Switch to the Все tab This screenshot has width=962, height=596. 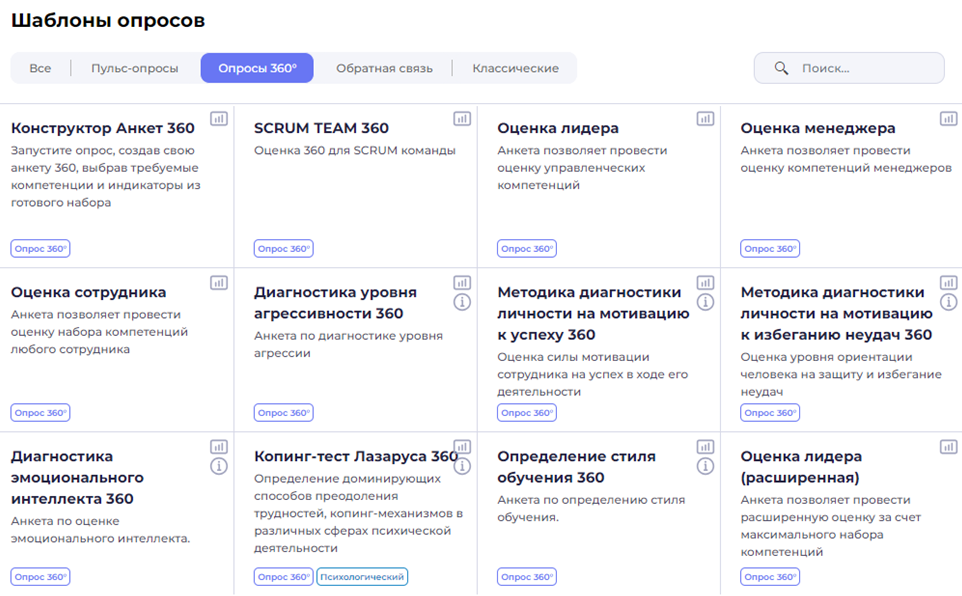[x=40, y=68]
